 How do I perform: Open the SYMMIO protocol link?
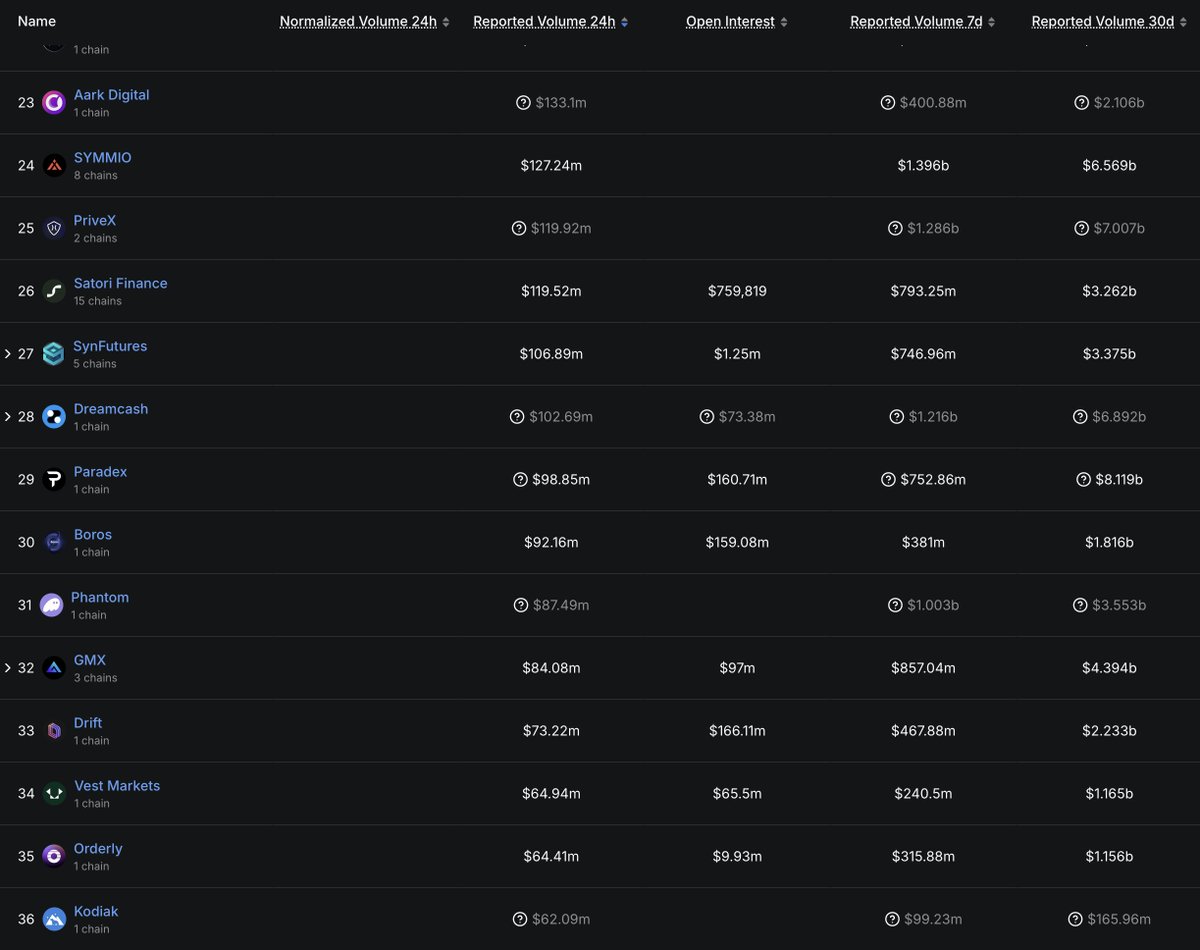(102, 158)
